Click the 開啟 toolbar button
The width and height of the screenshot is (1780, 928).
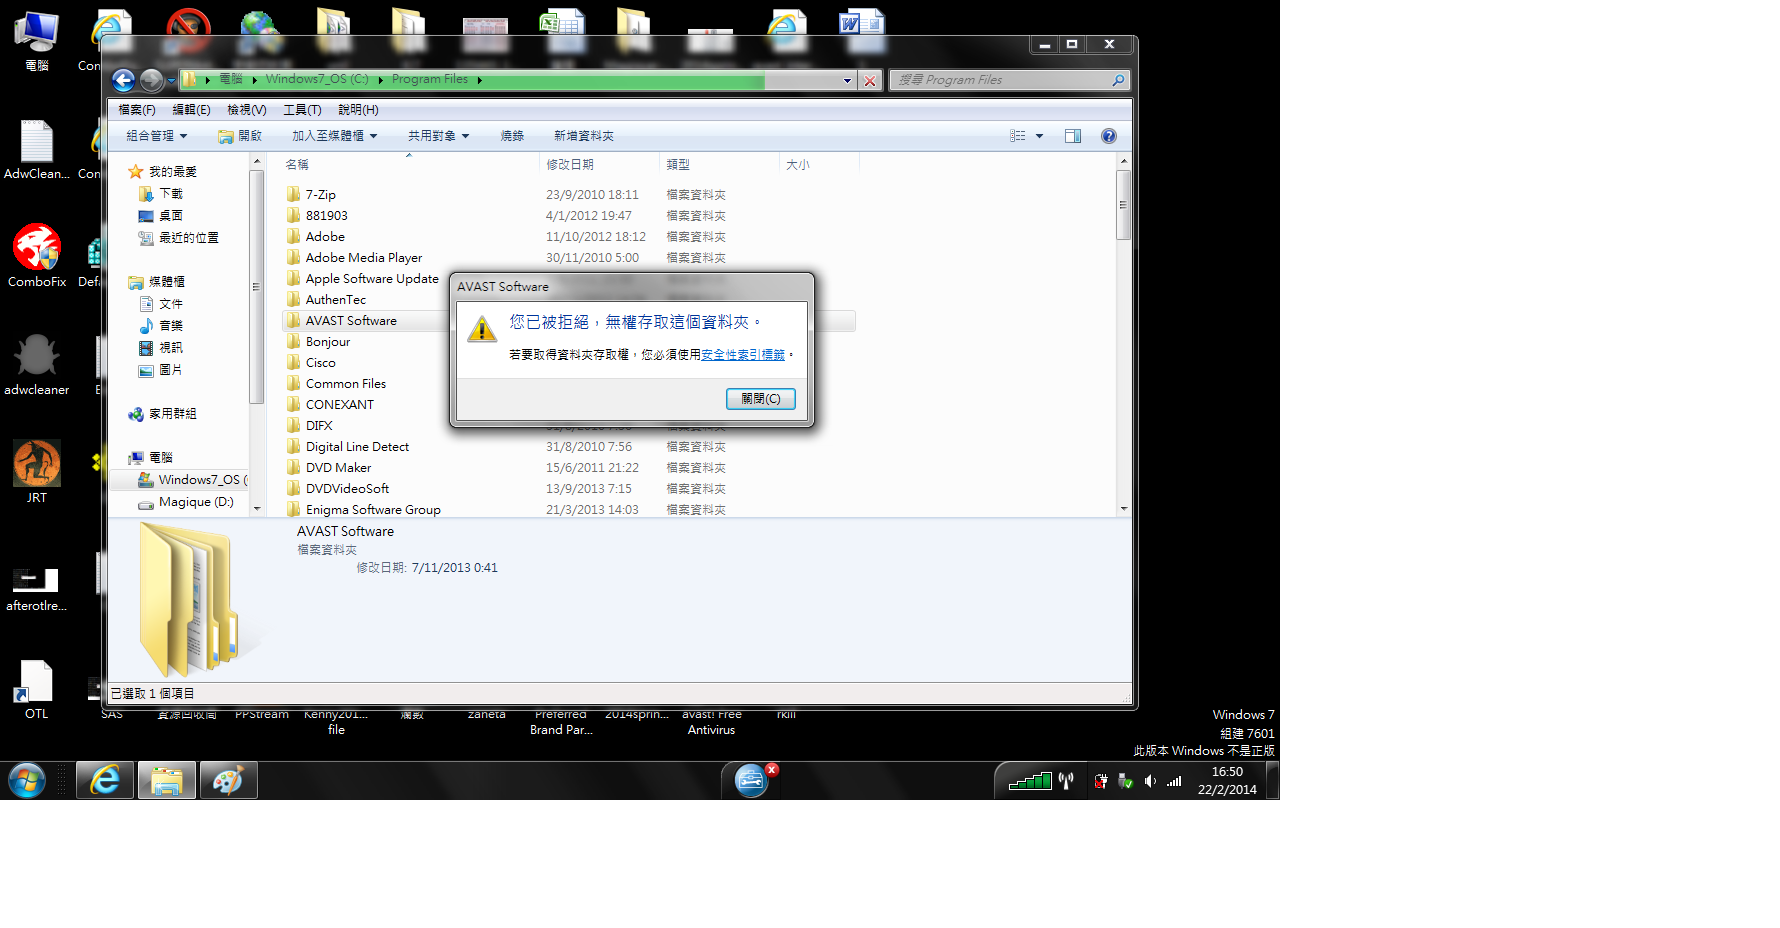(240, 136)
